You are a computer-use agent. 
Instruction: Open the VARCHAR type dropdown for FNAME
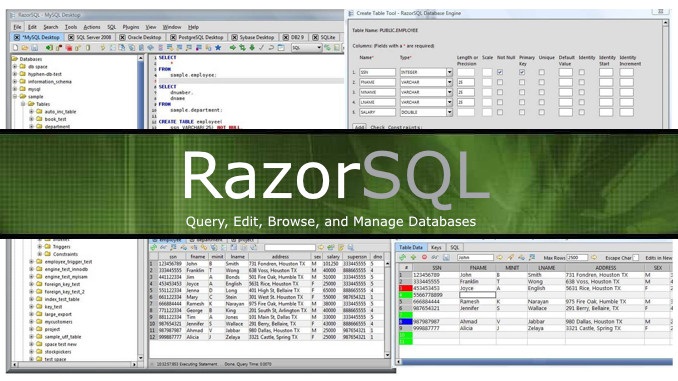[449, 82]
